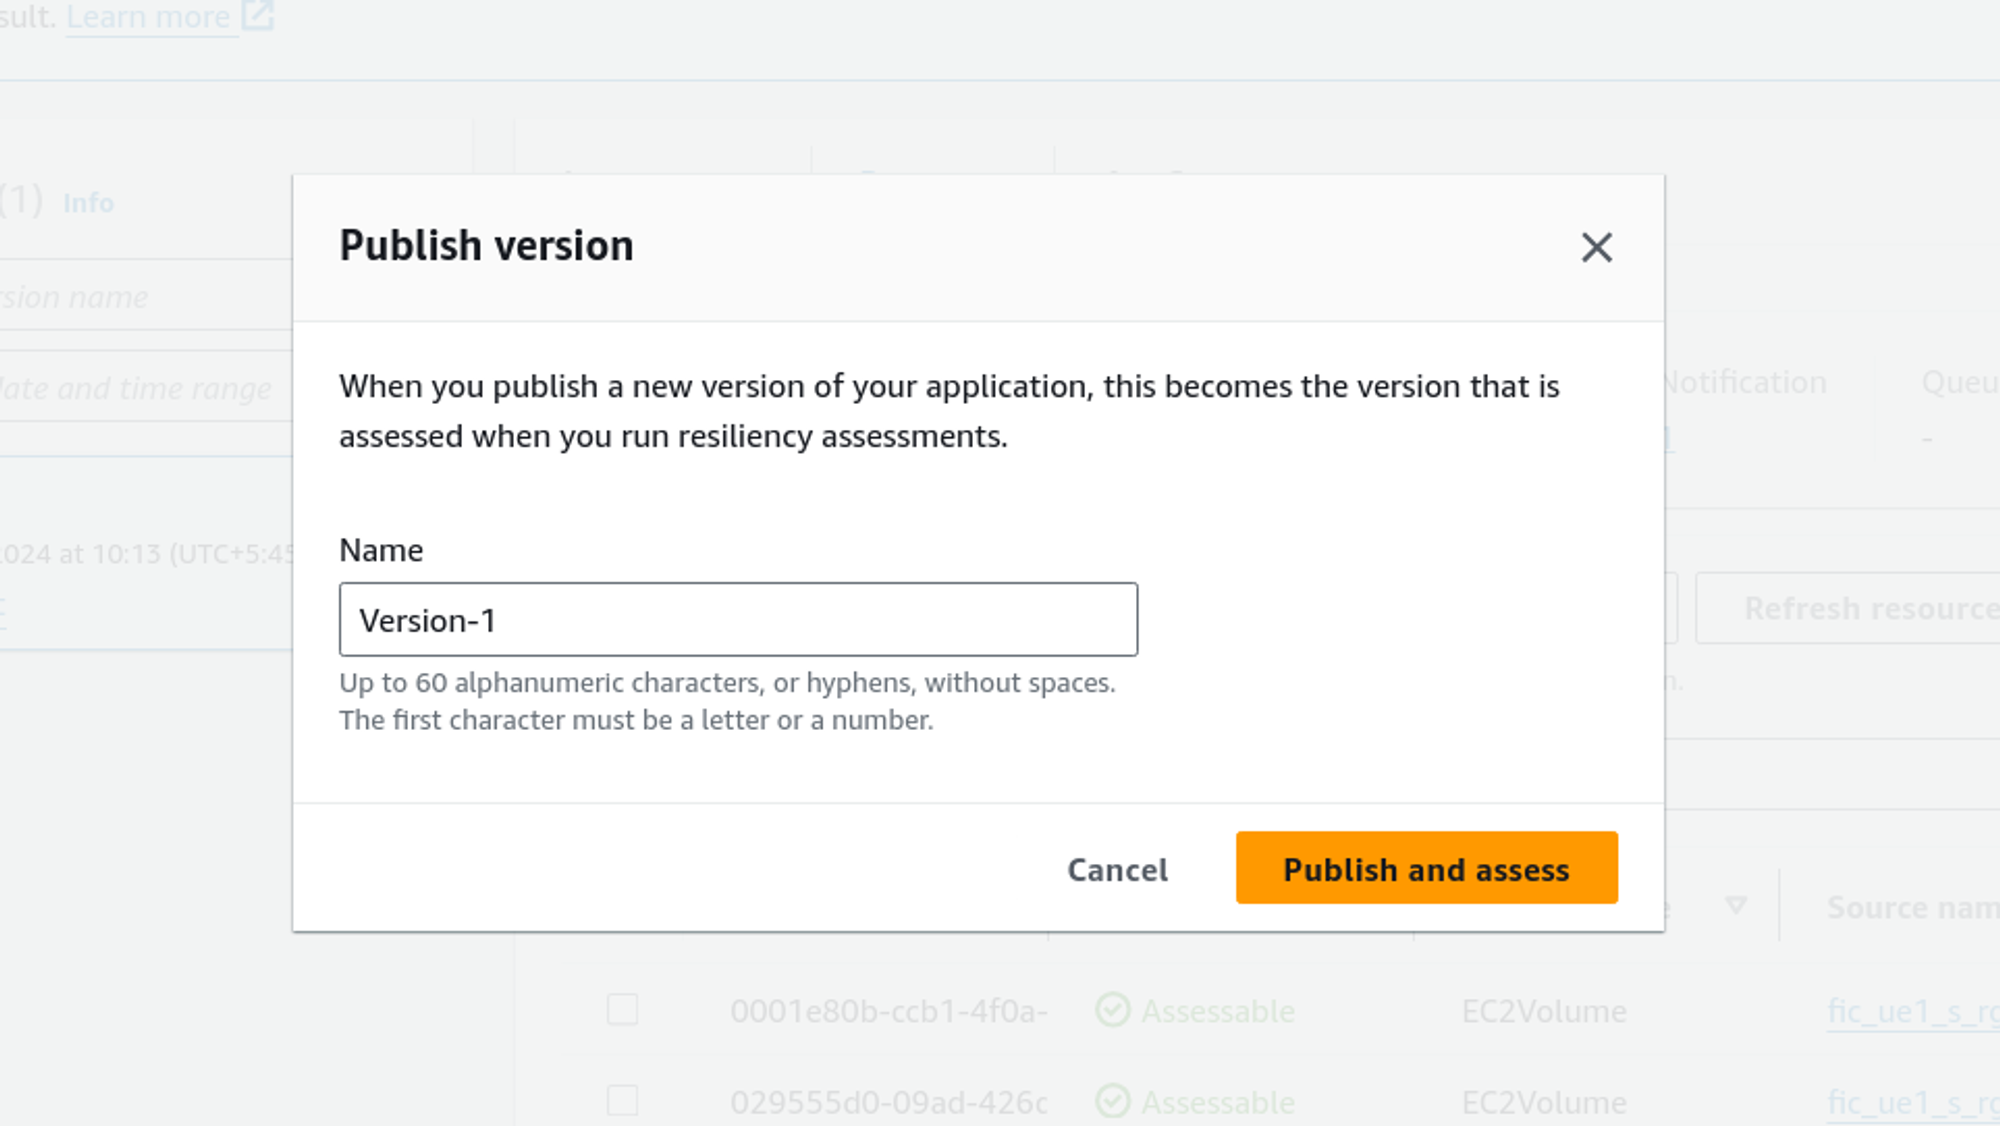Select checkbox for resource 0001e80b-ccb1-4f0a
This screenshot has height=1126, width=2000.
(x=622, y=1010)
